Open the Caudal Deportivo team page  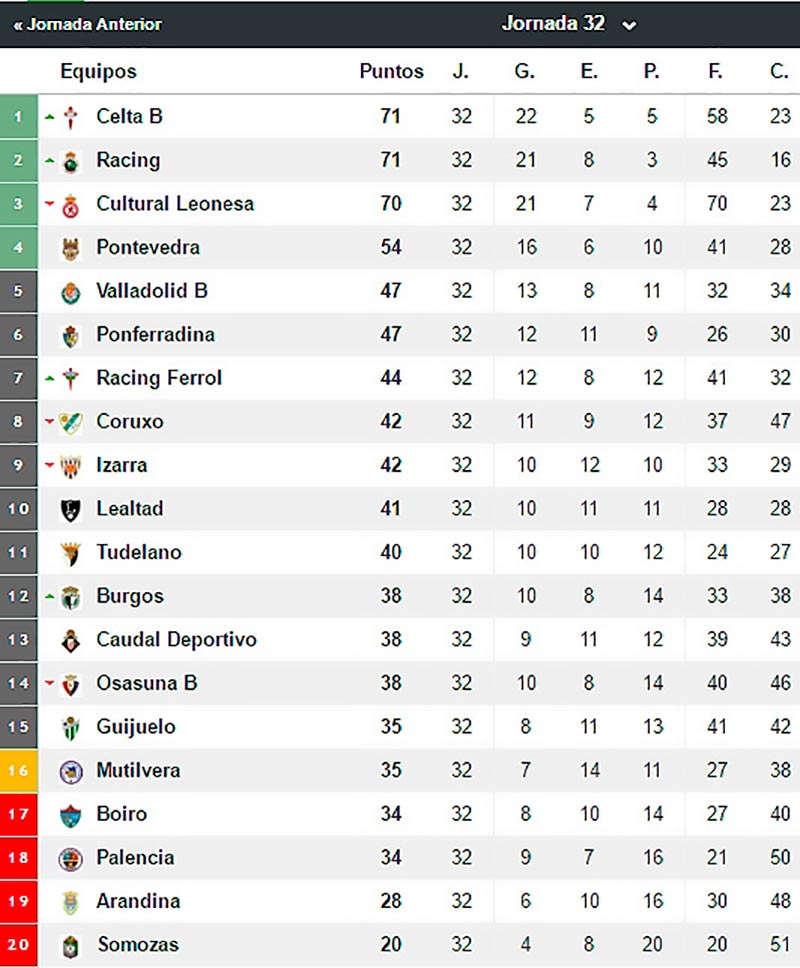(175, 639)
